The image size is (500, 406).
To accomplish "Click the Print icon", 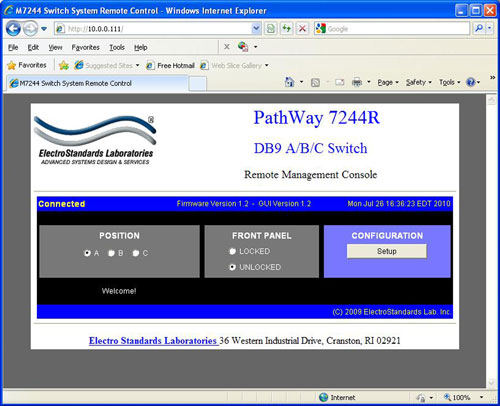I will 357,82.
